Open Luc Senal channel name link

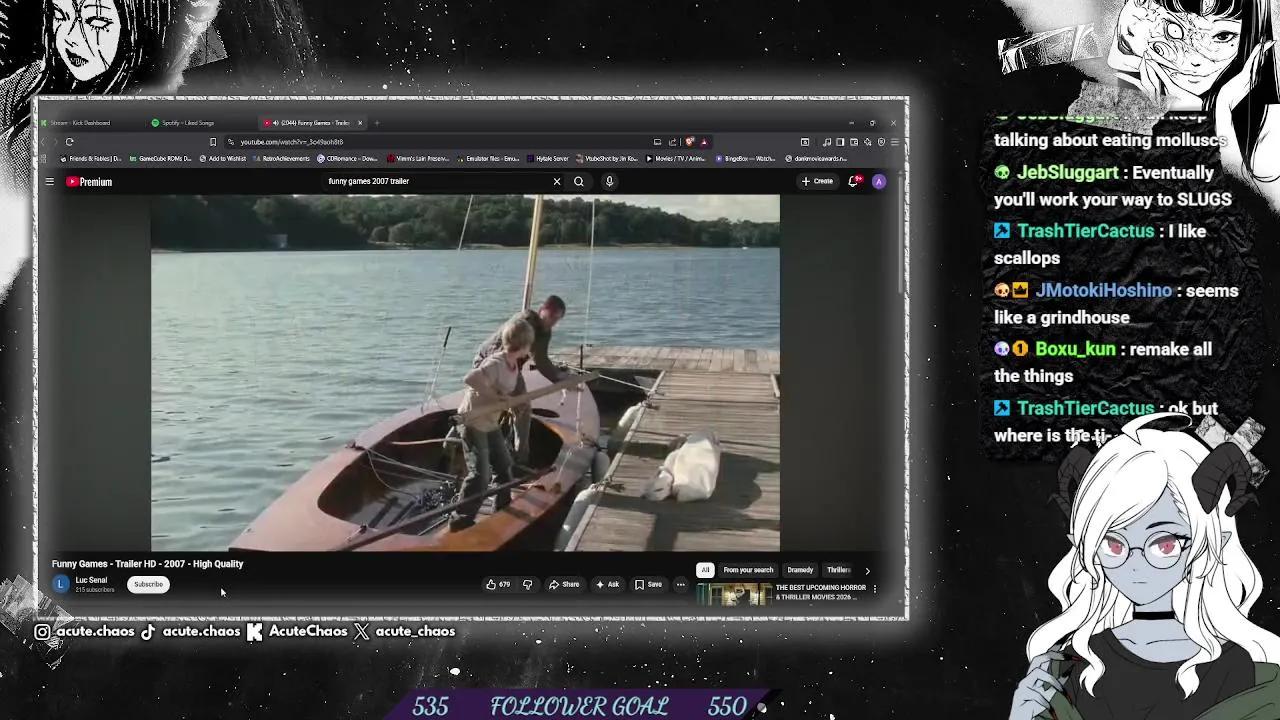(x=91, y=580)
